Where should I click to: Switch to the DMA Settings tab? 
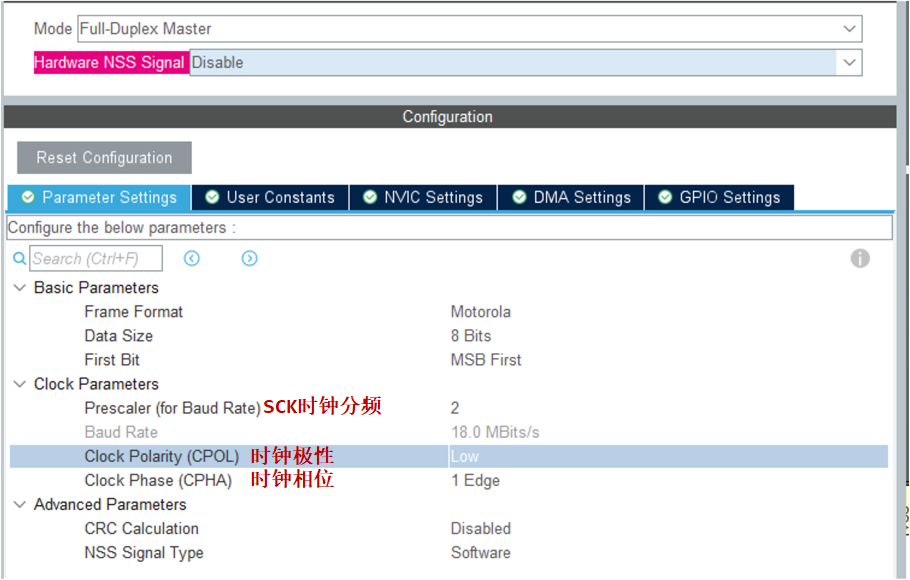click(x=571, y=197)
